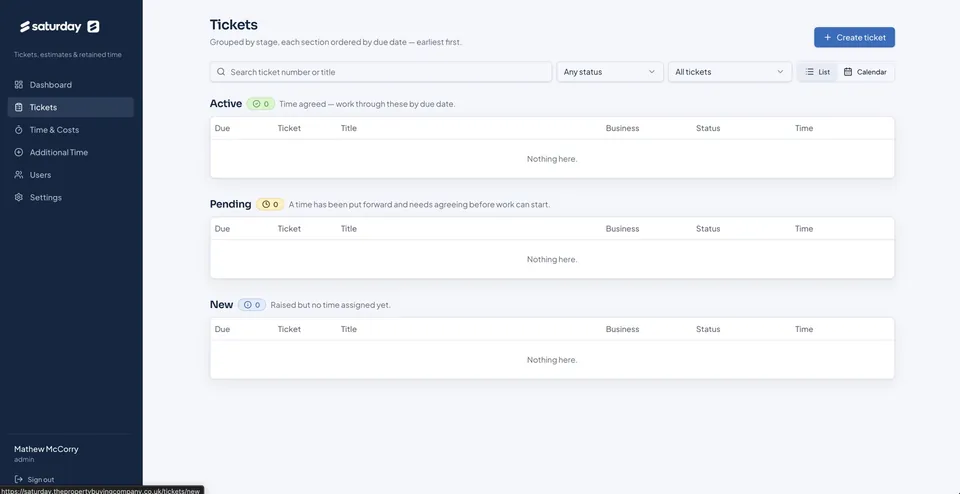Click the Settings gear icon
The image size is (960, 494).
coord(18,198)
